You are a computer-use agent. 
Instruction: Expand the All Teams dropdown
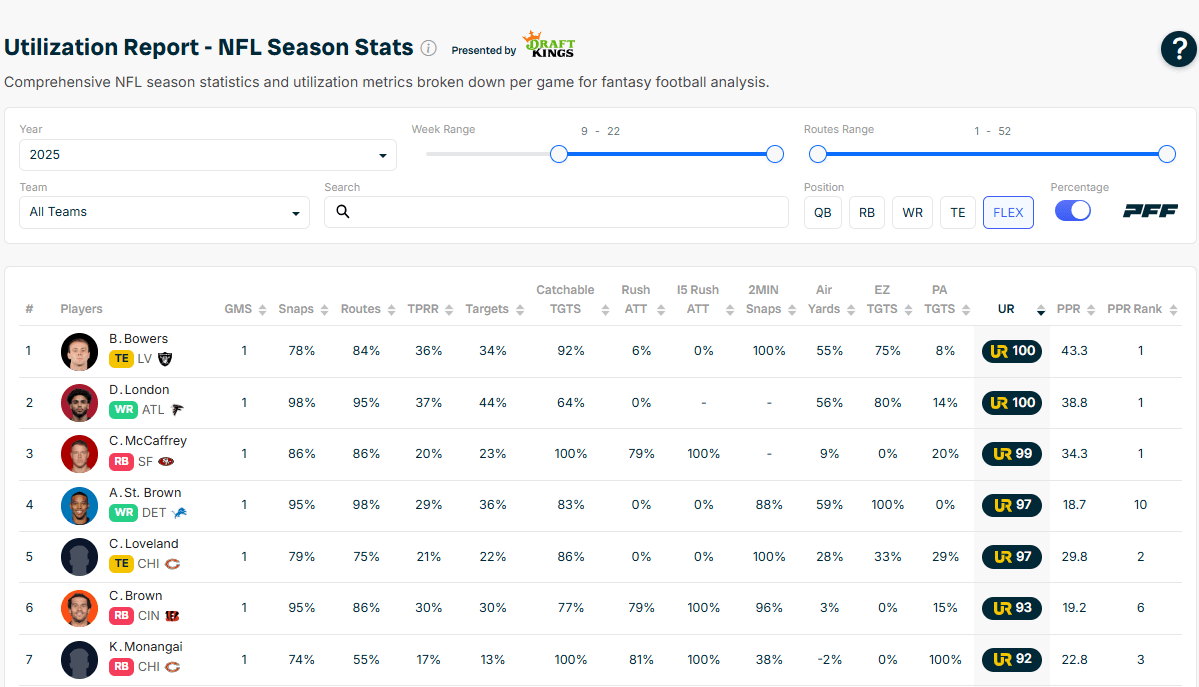[x=164, y=212]
